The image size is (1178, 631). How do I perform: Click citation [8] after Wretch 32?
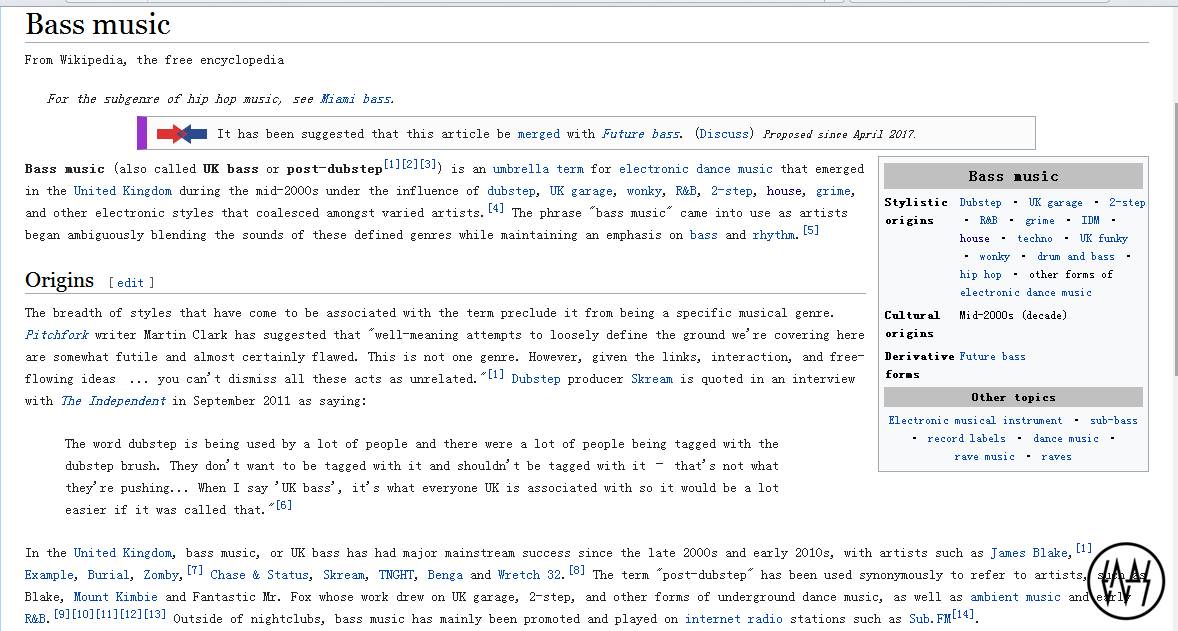click(x=577, y=570)
